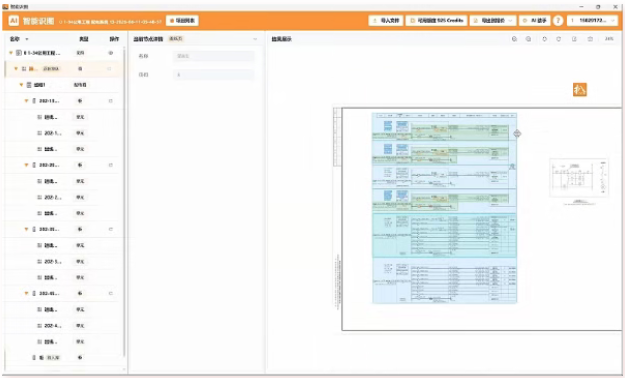Image resolution: width=625 pixels, height=378 pixels.
Task: Click the move handle icon beside the drawing
Action: (x=517, y=134)
